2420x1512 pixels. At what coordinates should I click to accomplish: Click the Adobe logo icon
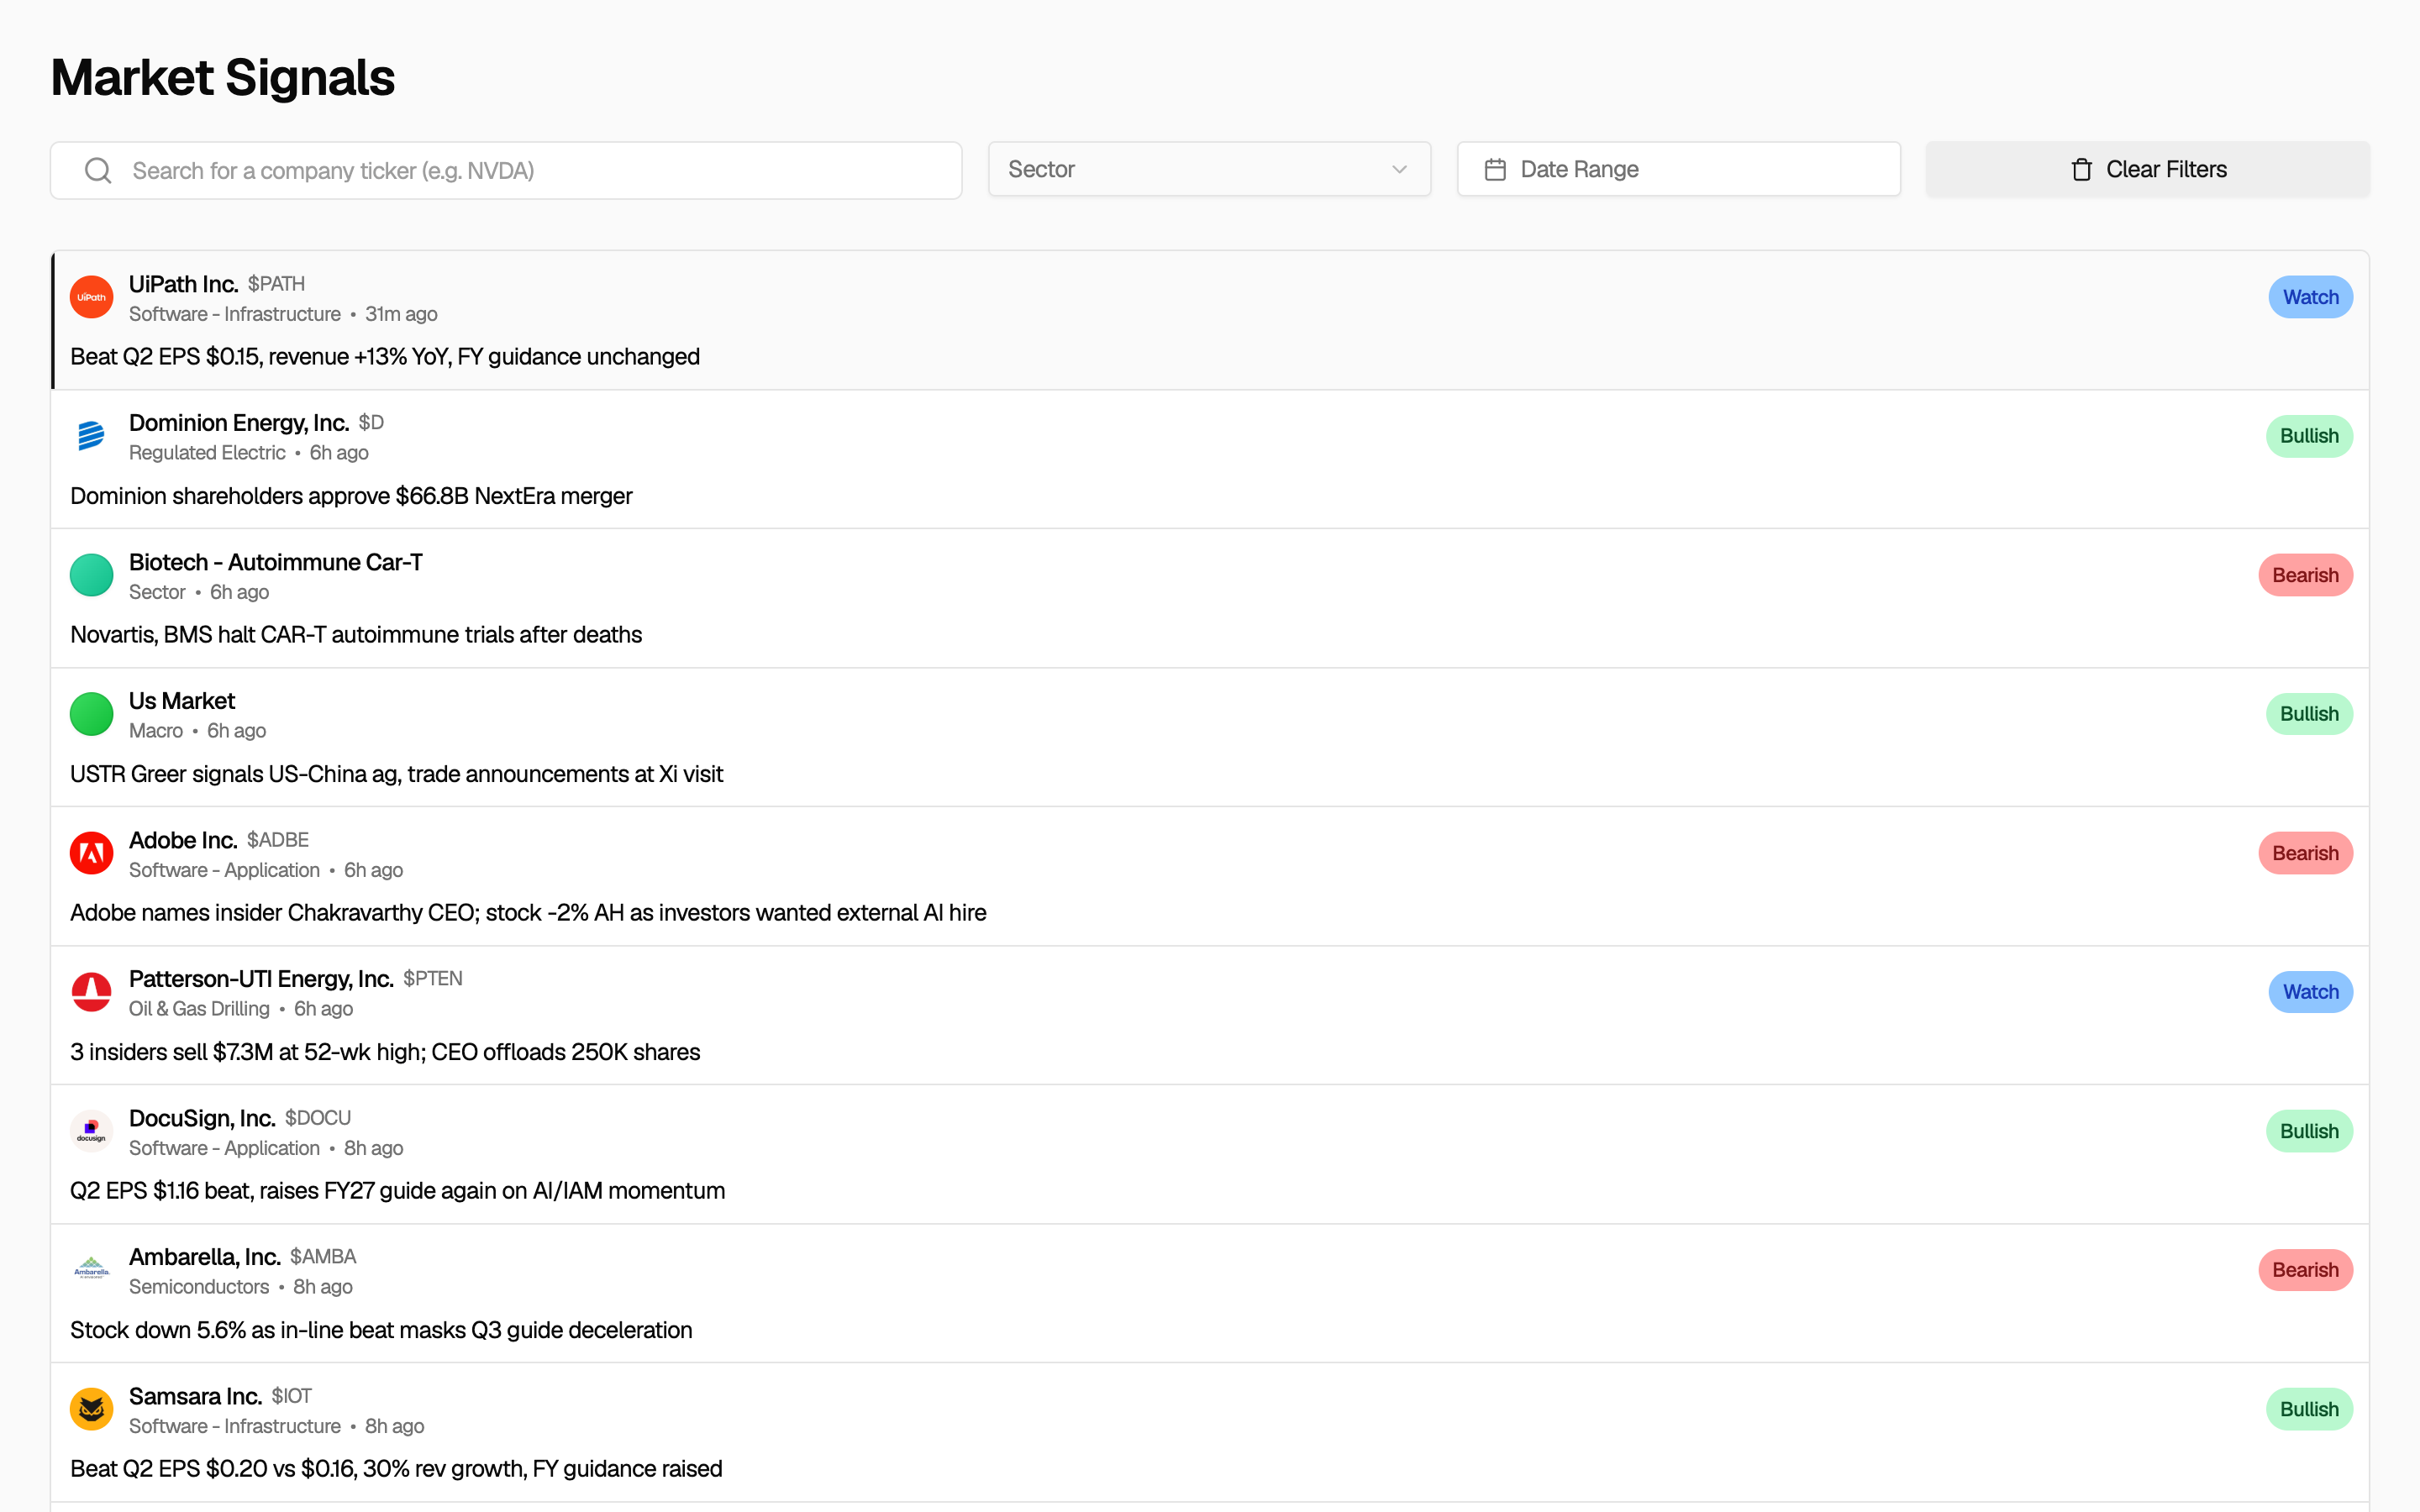point(91,853)
